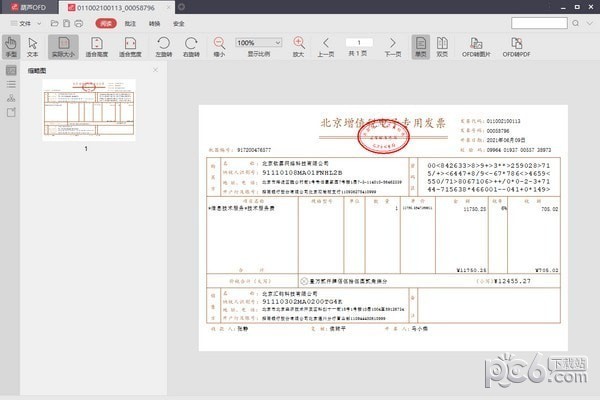The width and height of the screenshot is (600, 400).
Task: Go to the next page
Action: point(393,47)
